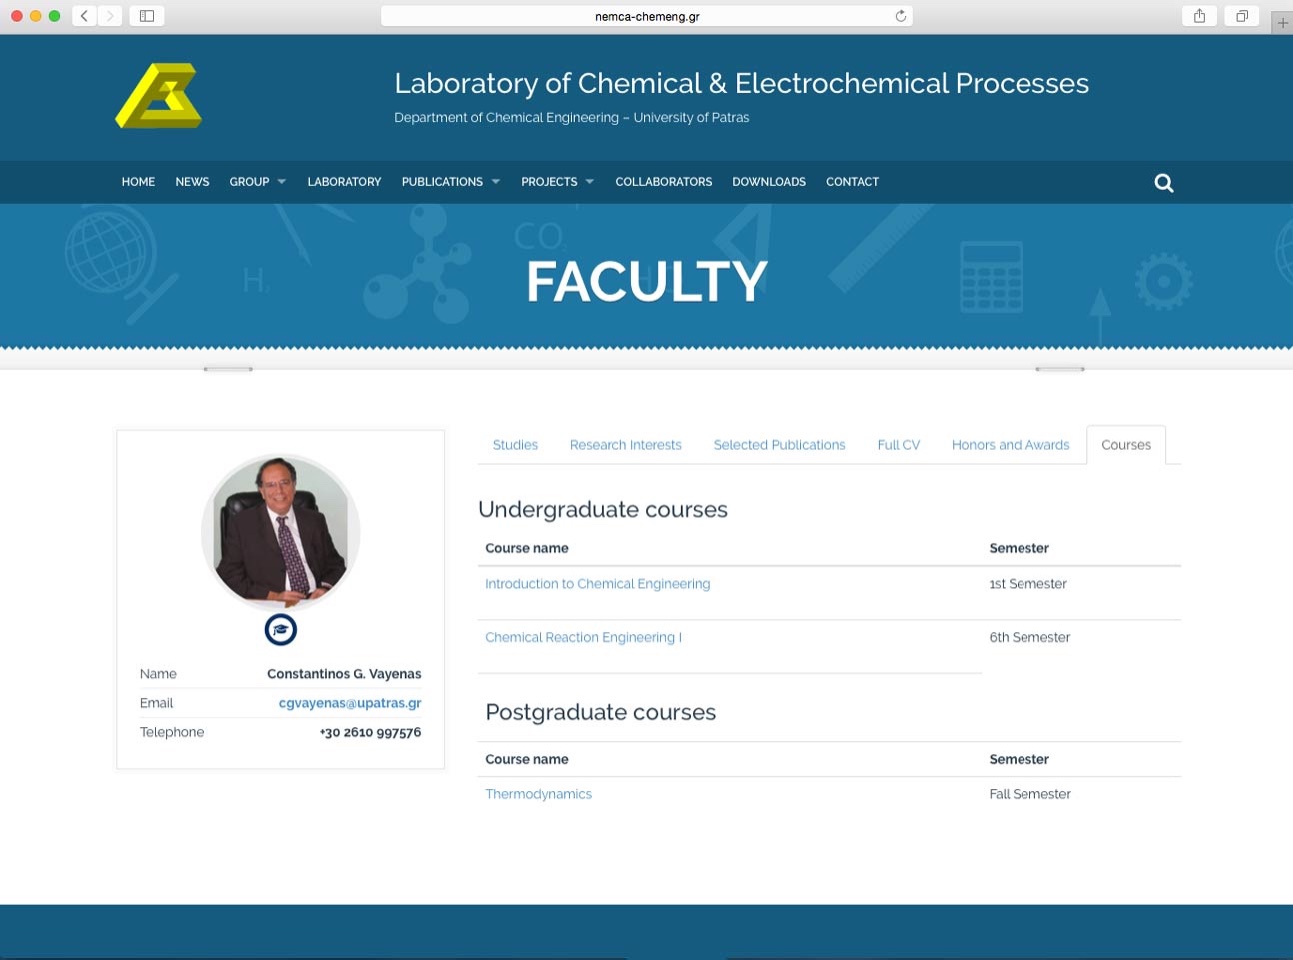Image resolution: width=1293 pixels, height=960 pixels.
Task: Open a new tab with plus button
Action: (1282, 22)
